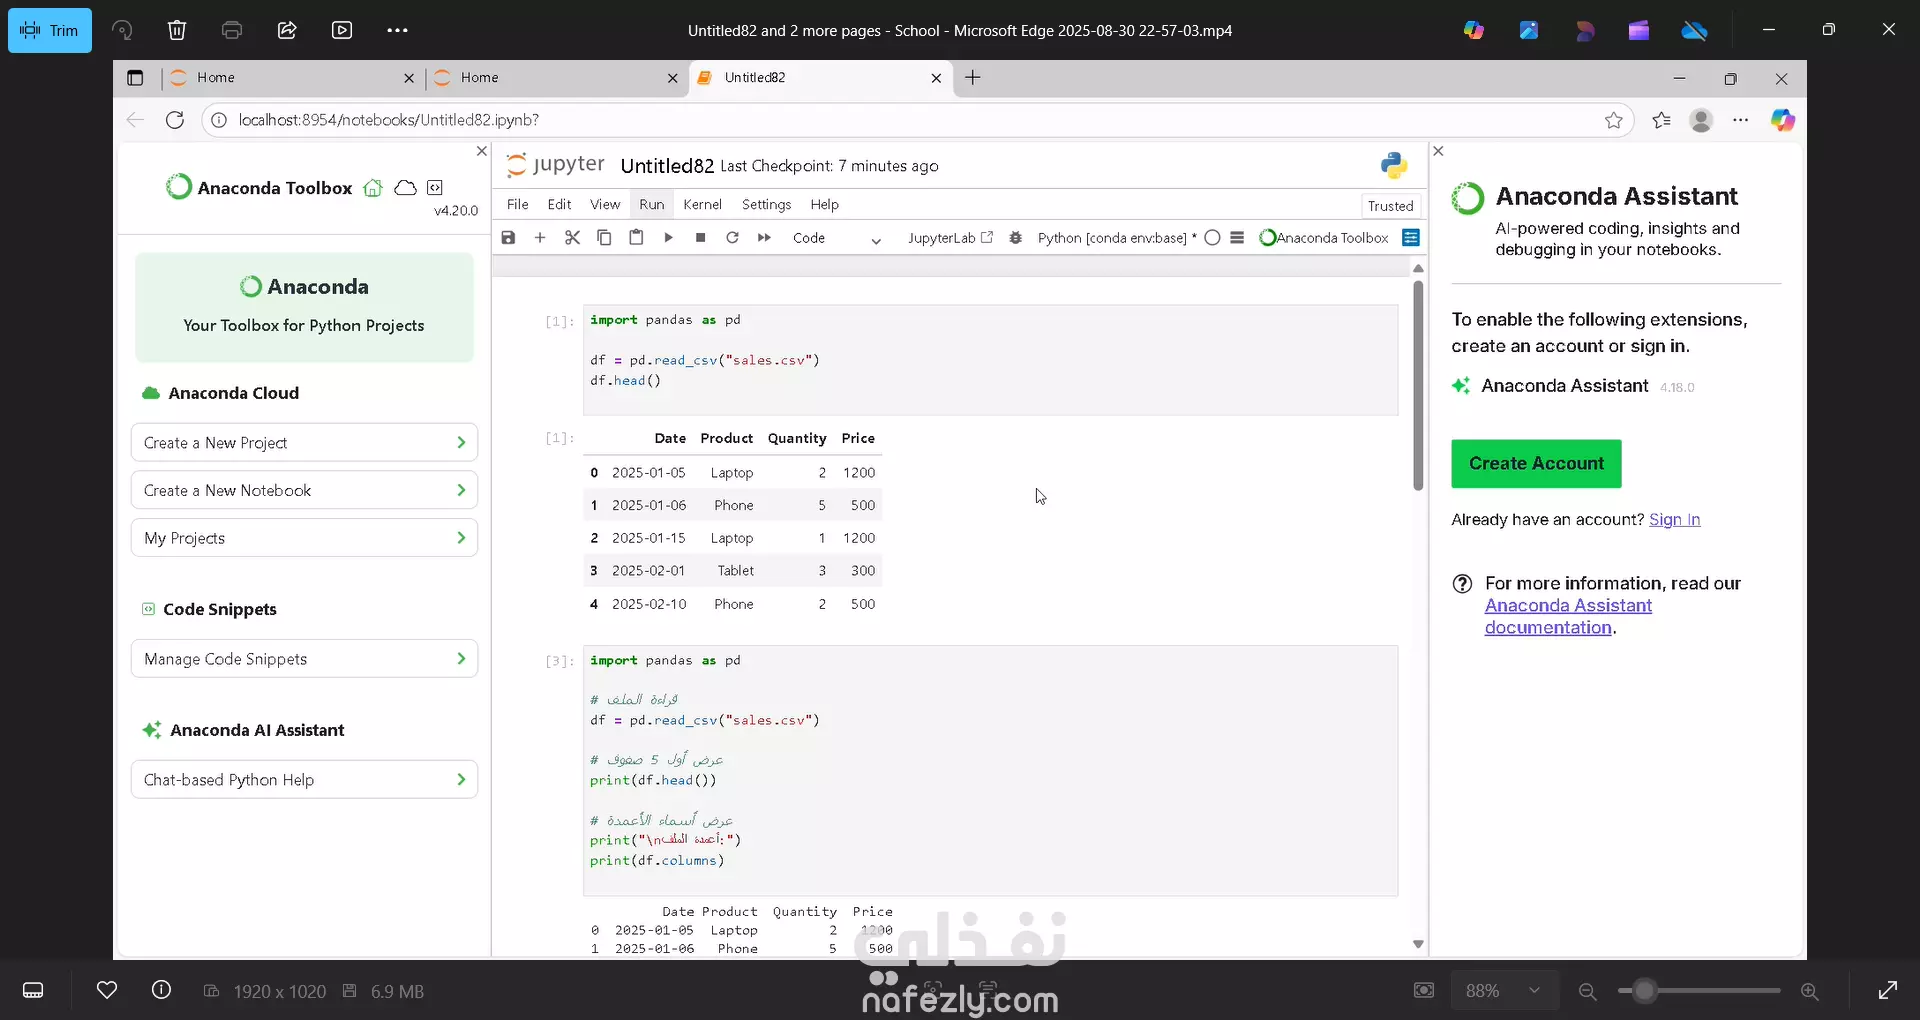Click the kernel status circle indicator
Image resolution: width=1920 pixels, height=1020 pixels.
click(x=1212, y=237)
